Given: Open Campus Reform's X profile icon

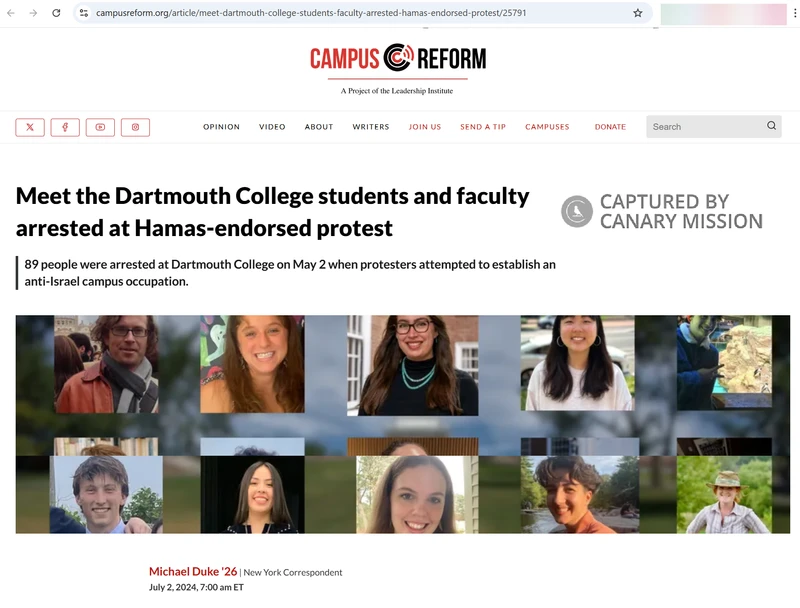Looking at the screenshot, I should tap(30, 126).
